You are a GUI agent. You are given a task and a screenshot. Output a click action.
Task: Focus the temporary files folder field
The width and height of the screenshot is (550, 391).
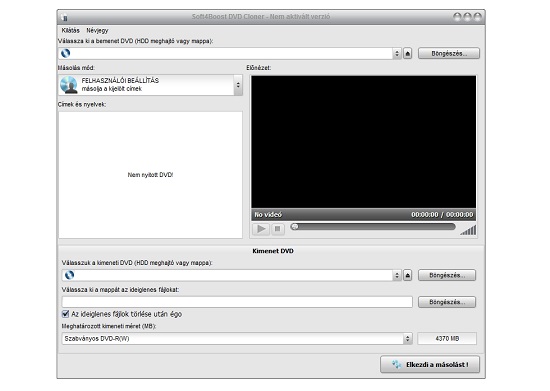tap(237, 302)
